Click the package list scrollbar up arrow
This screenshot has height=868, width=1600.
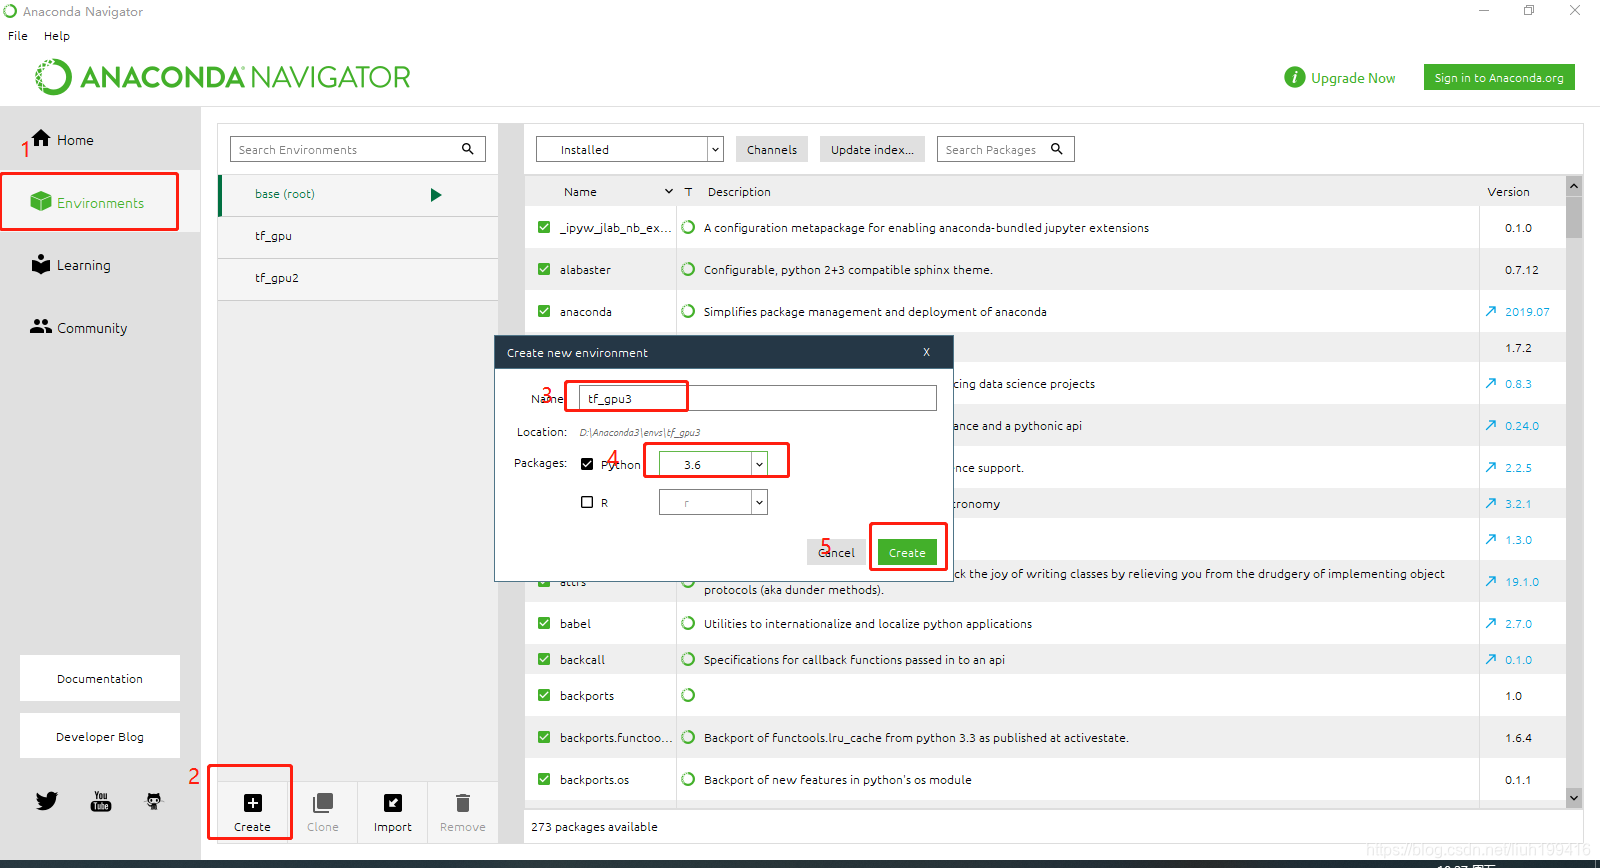point(1574,185)
